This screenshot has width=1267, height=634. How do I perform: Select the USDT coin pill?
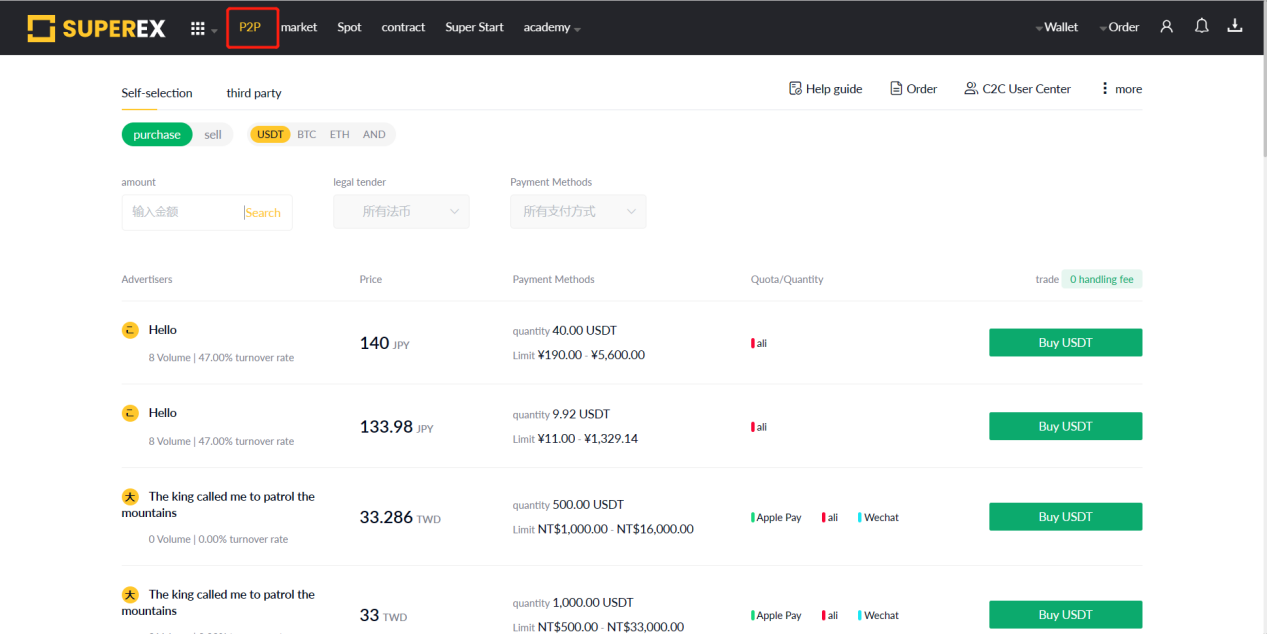(270, 135)
